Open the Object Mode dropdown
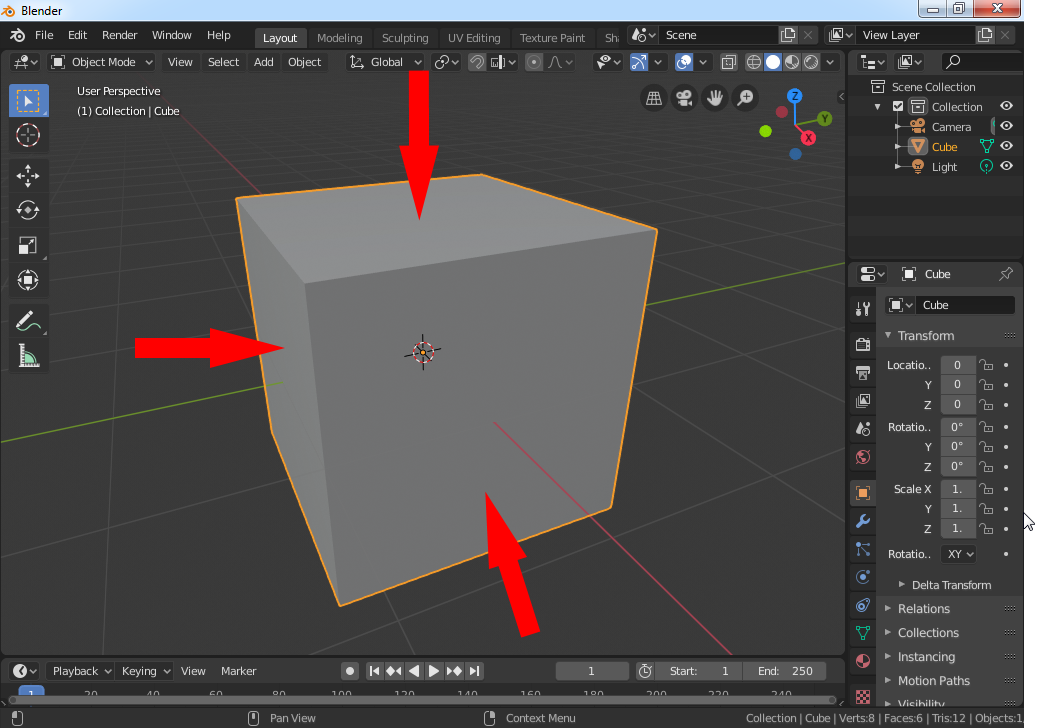Image resolution: width=1055 pixels, height=728 pixels. pyautogui.click(x=102, y=62)
